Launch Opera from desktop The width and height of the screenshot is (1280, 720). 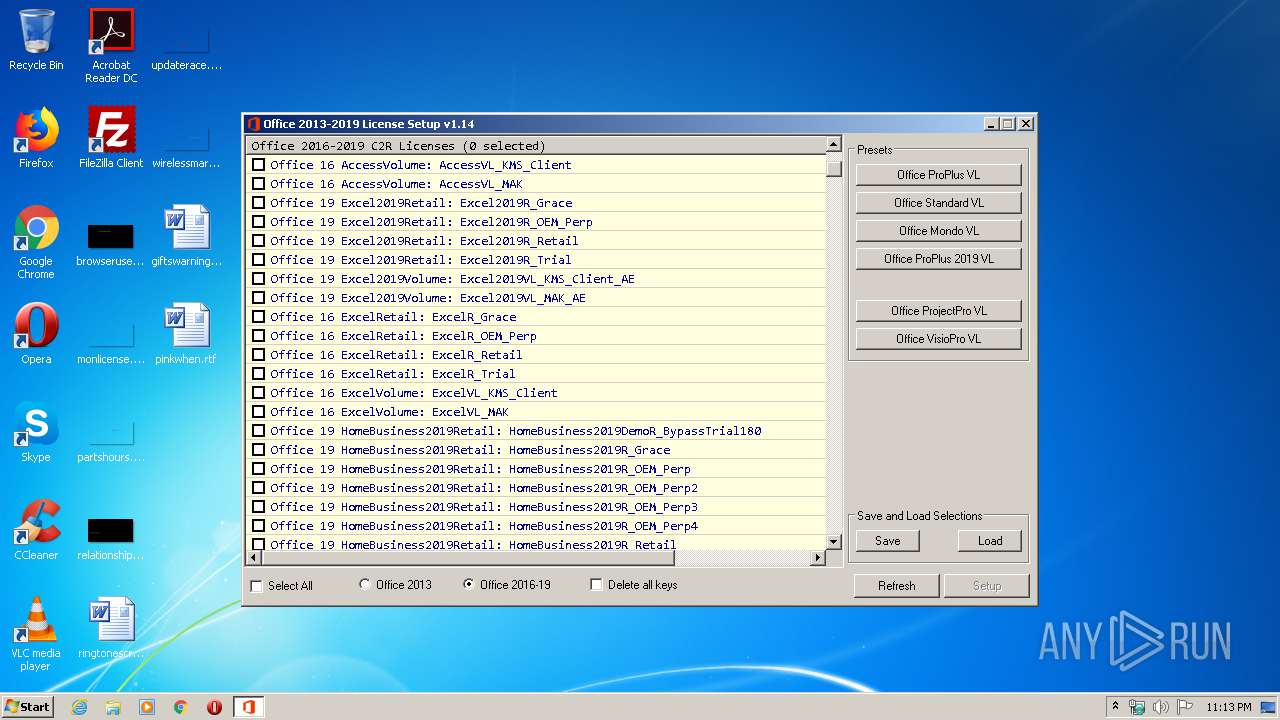coord(36,334)
